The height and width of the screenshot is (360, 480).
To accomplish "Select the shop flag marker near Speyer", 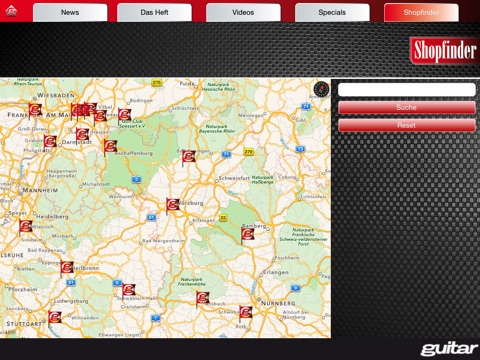I will point(25,227).
